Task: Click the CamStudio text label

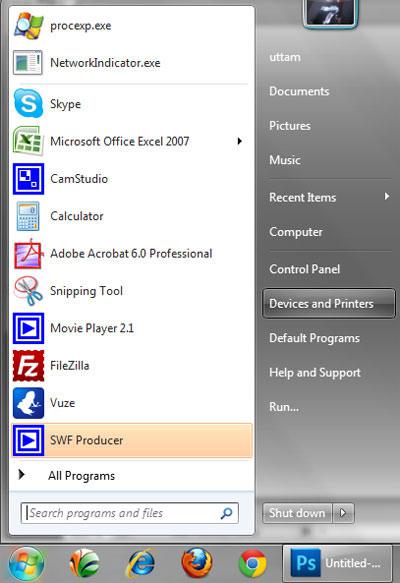Action: 79,179
